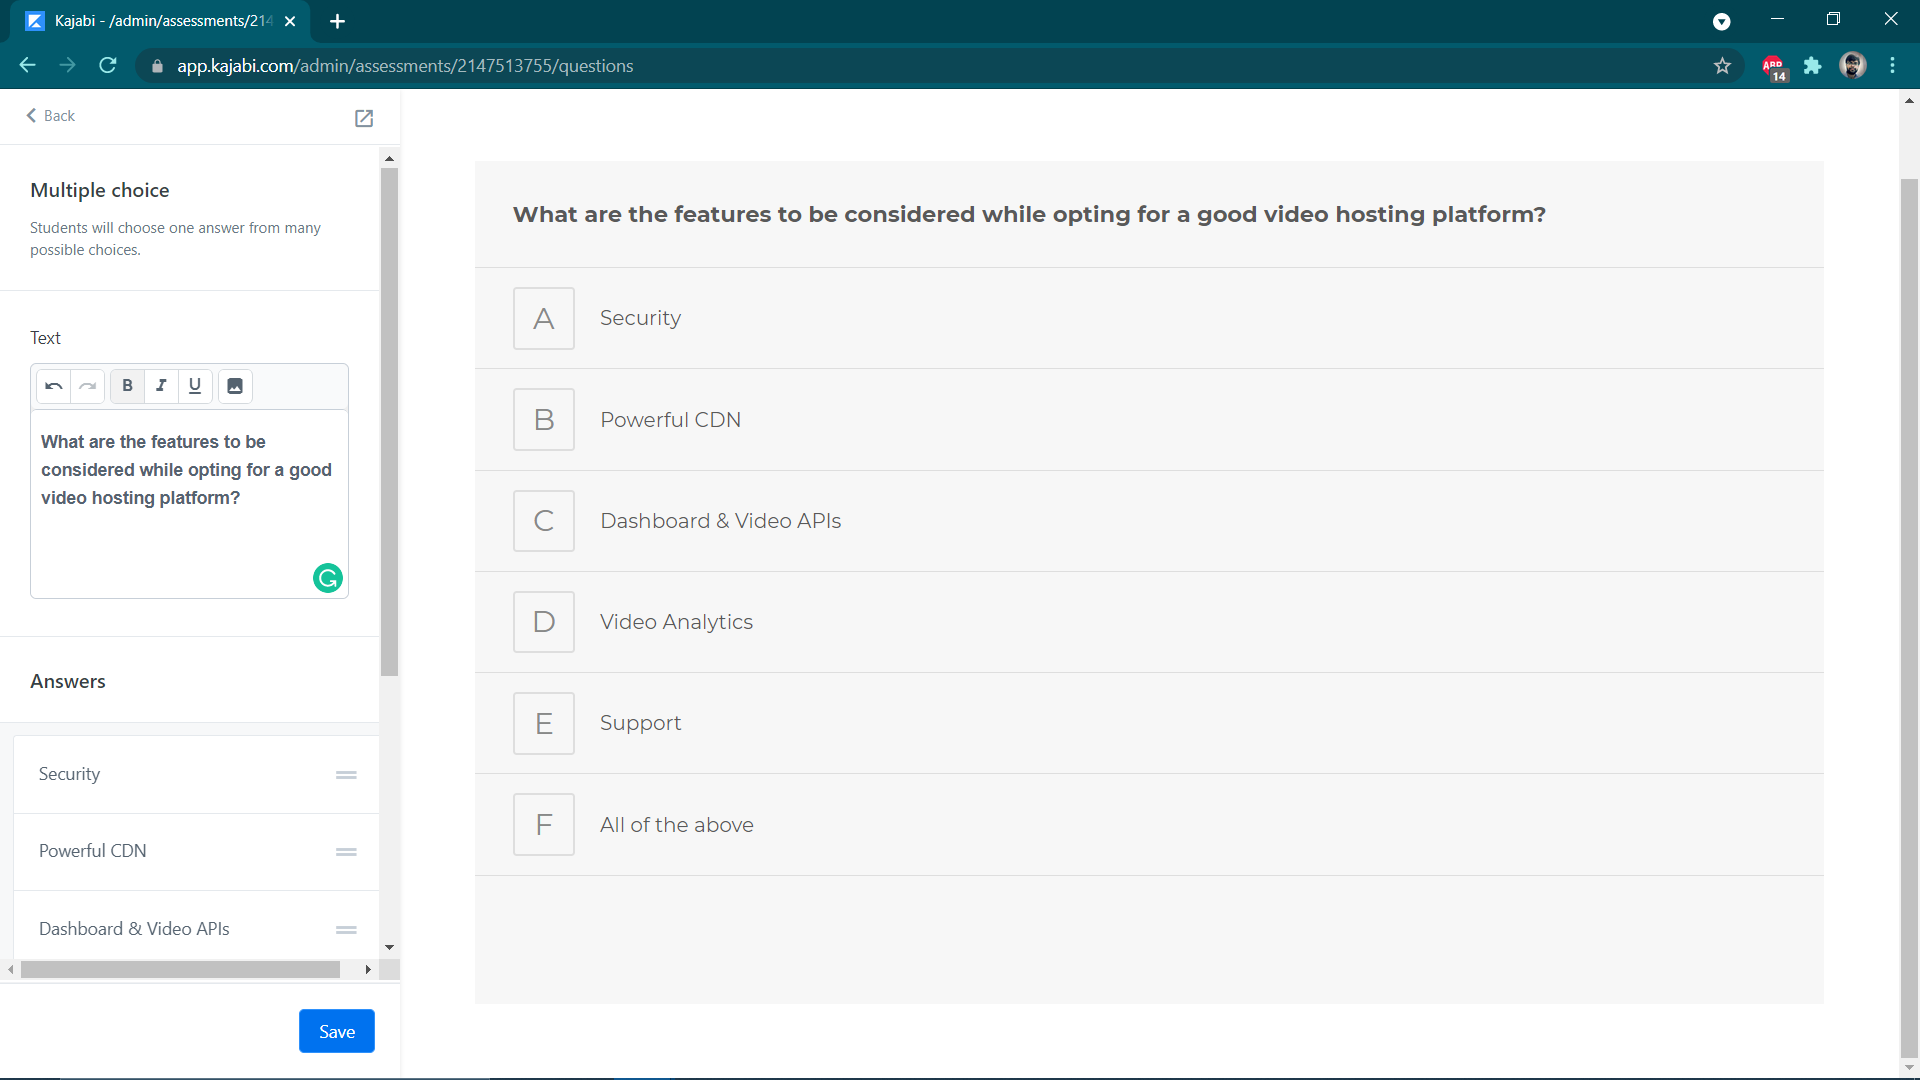
Task: Click the redo icon in text editor
Action: click(x=88, y=386)
